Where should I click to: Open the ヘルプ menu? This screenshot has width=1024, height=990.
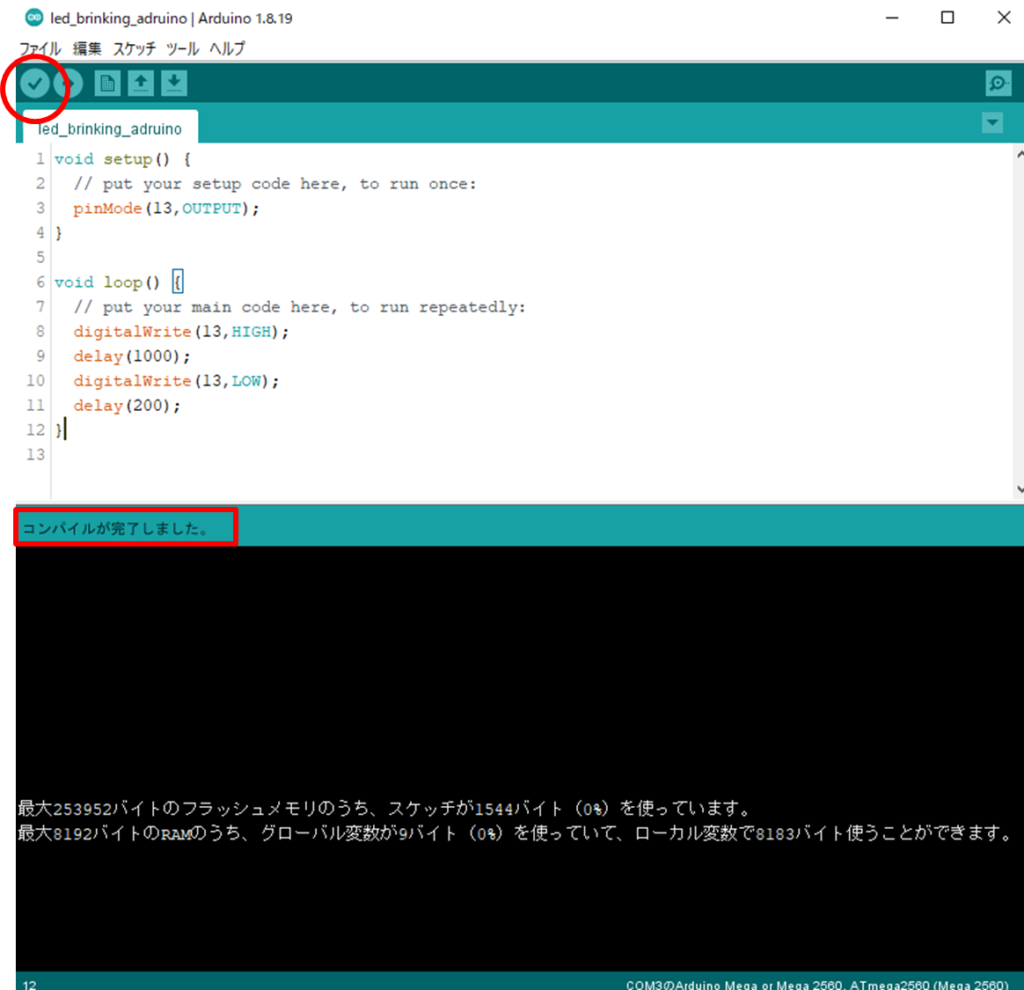[x=227, y=48]
